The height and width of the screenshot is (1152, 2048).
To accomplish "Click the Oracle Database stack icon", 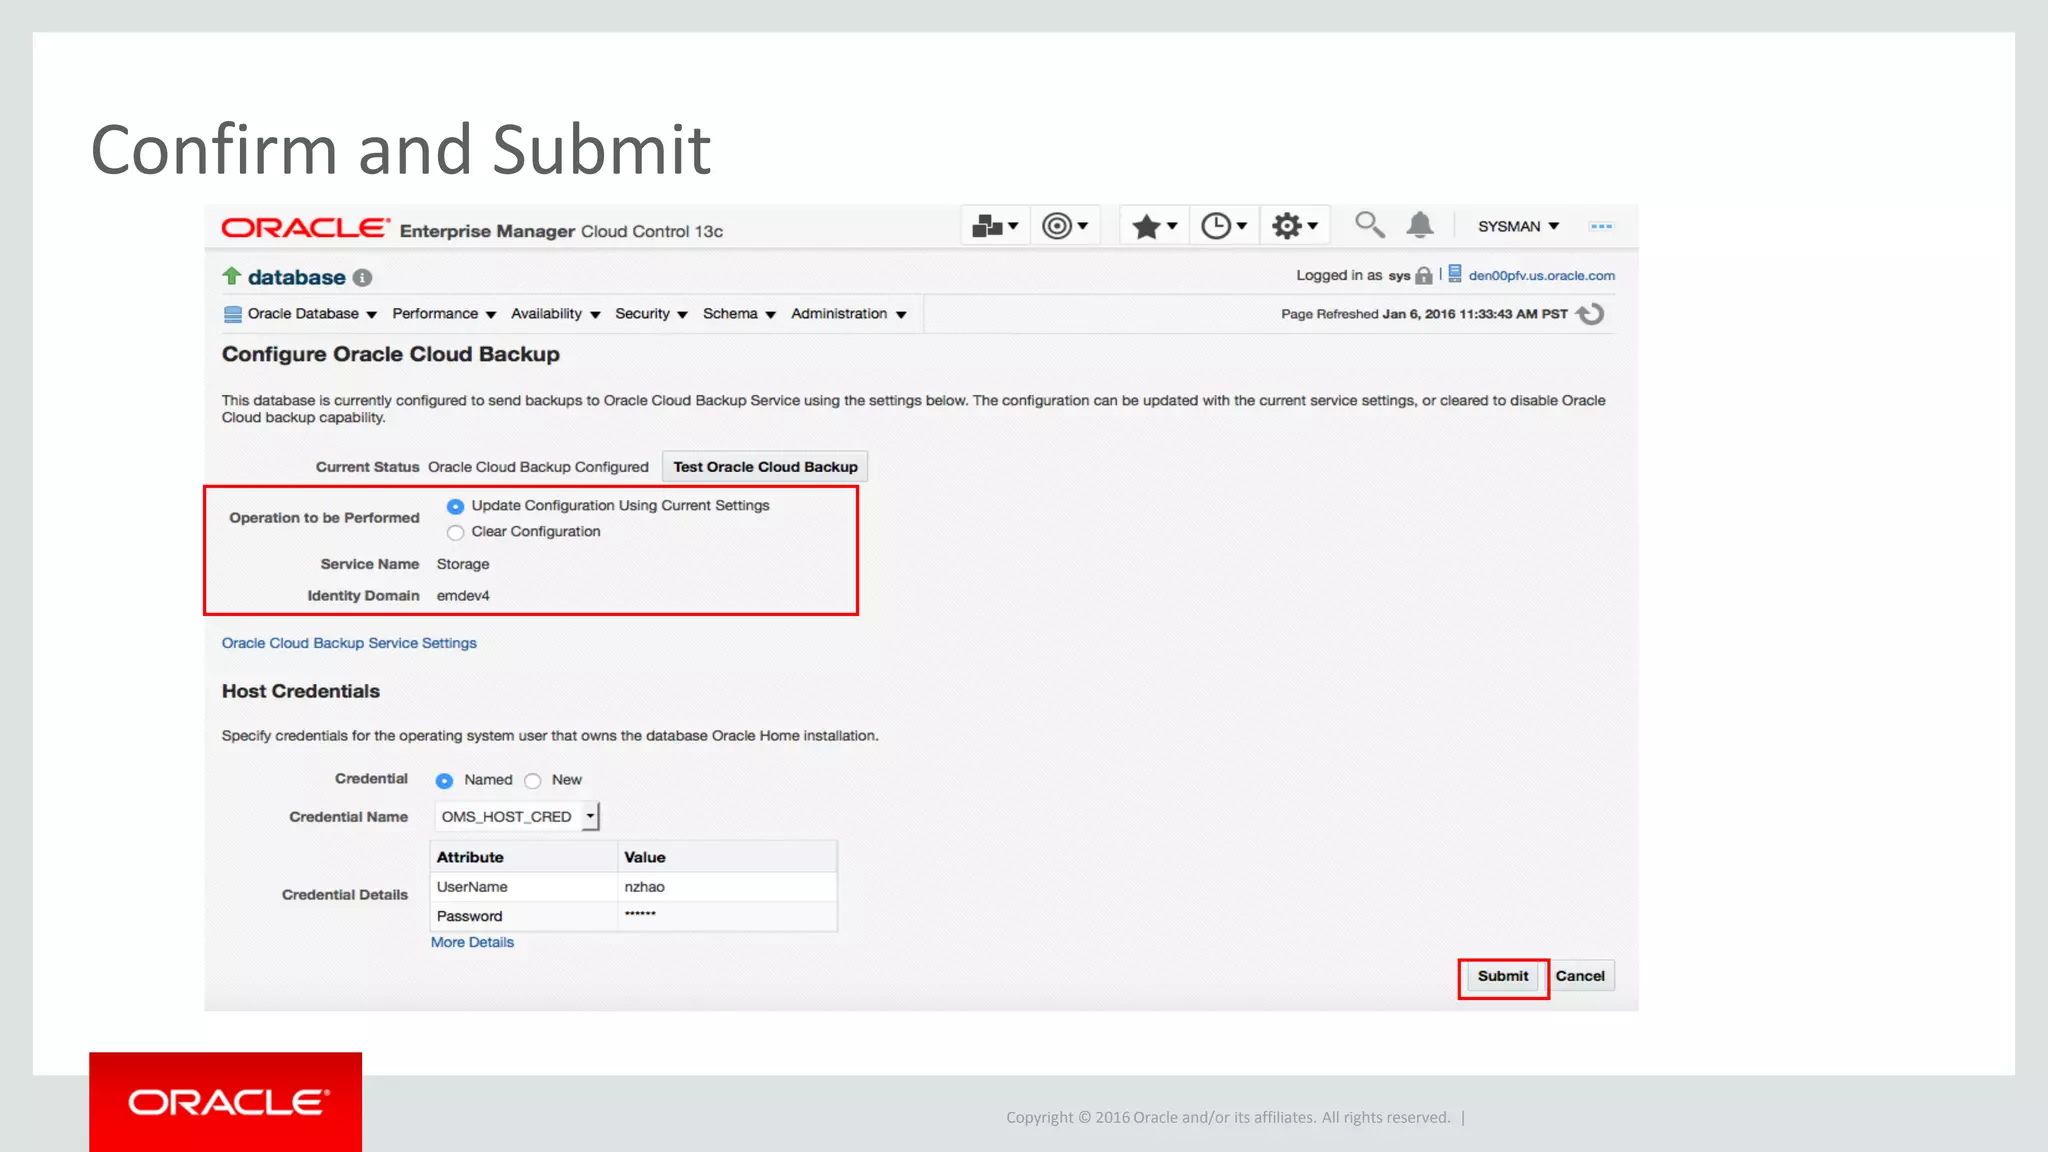I will pos(233,315).
